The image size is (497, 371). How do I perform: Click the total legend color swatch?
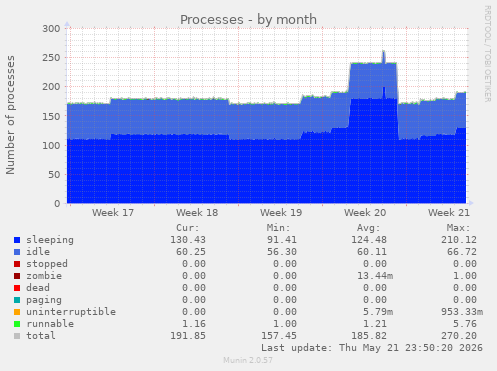(x=17, y=336)
